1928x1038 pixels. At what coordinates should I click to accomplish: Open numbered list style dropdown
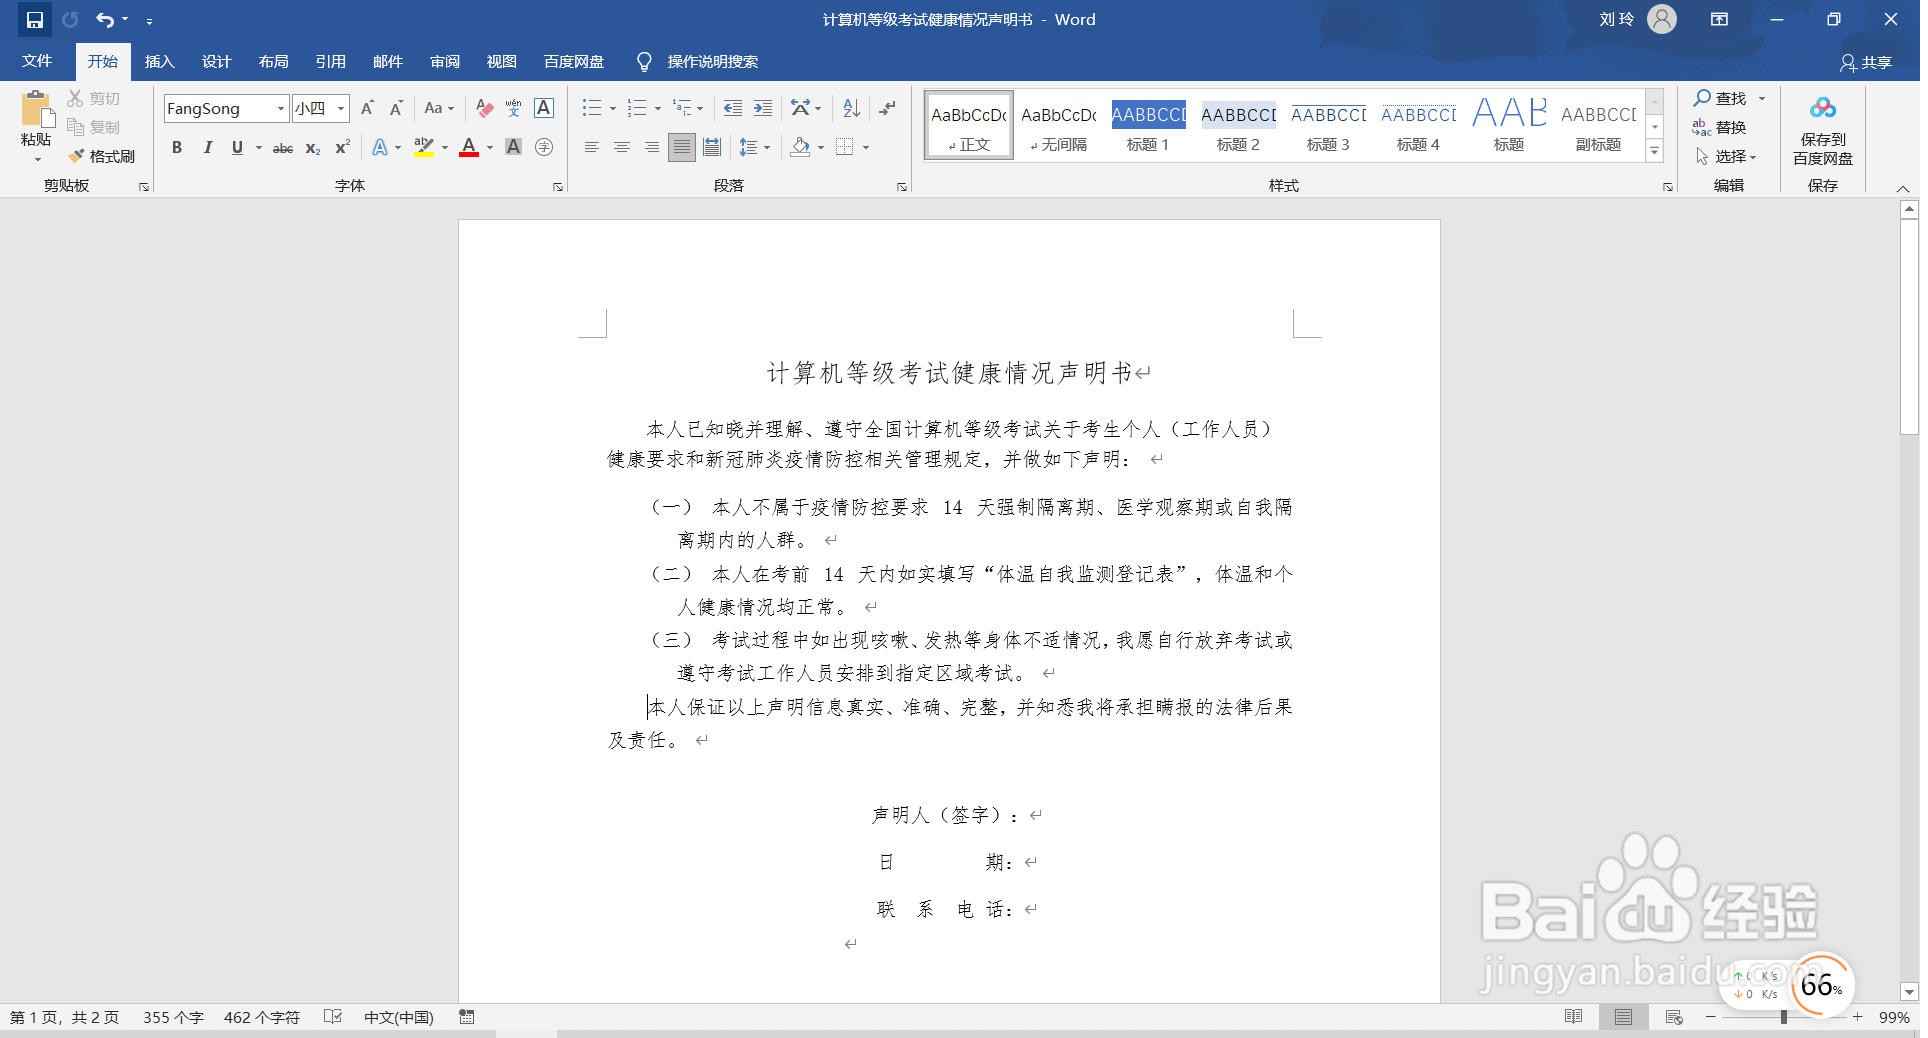pyautogui.click(x=658, y=108)
